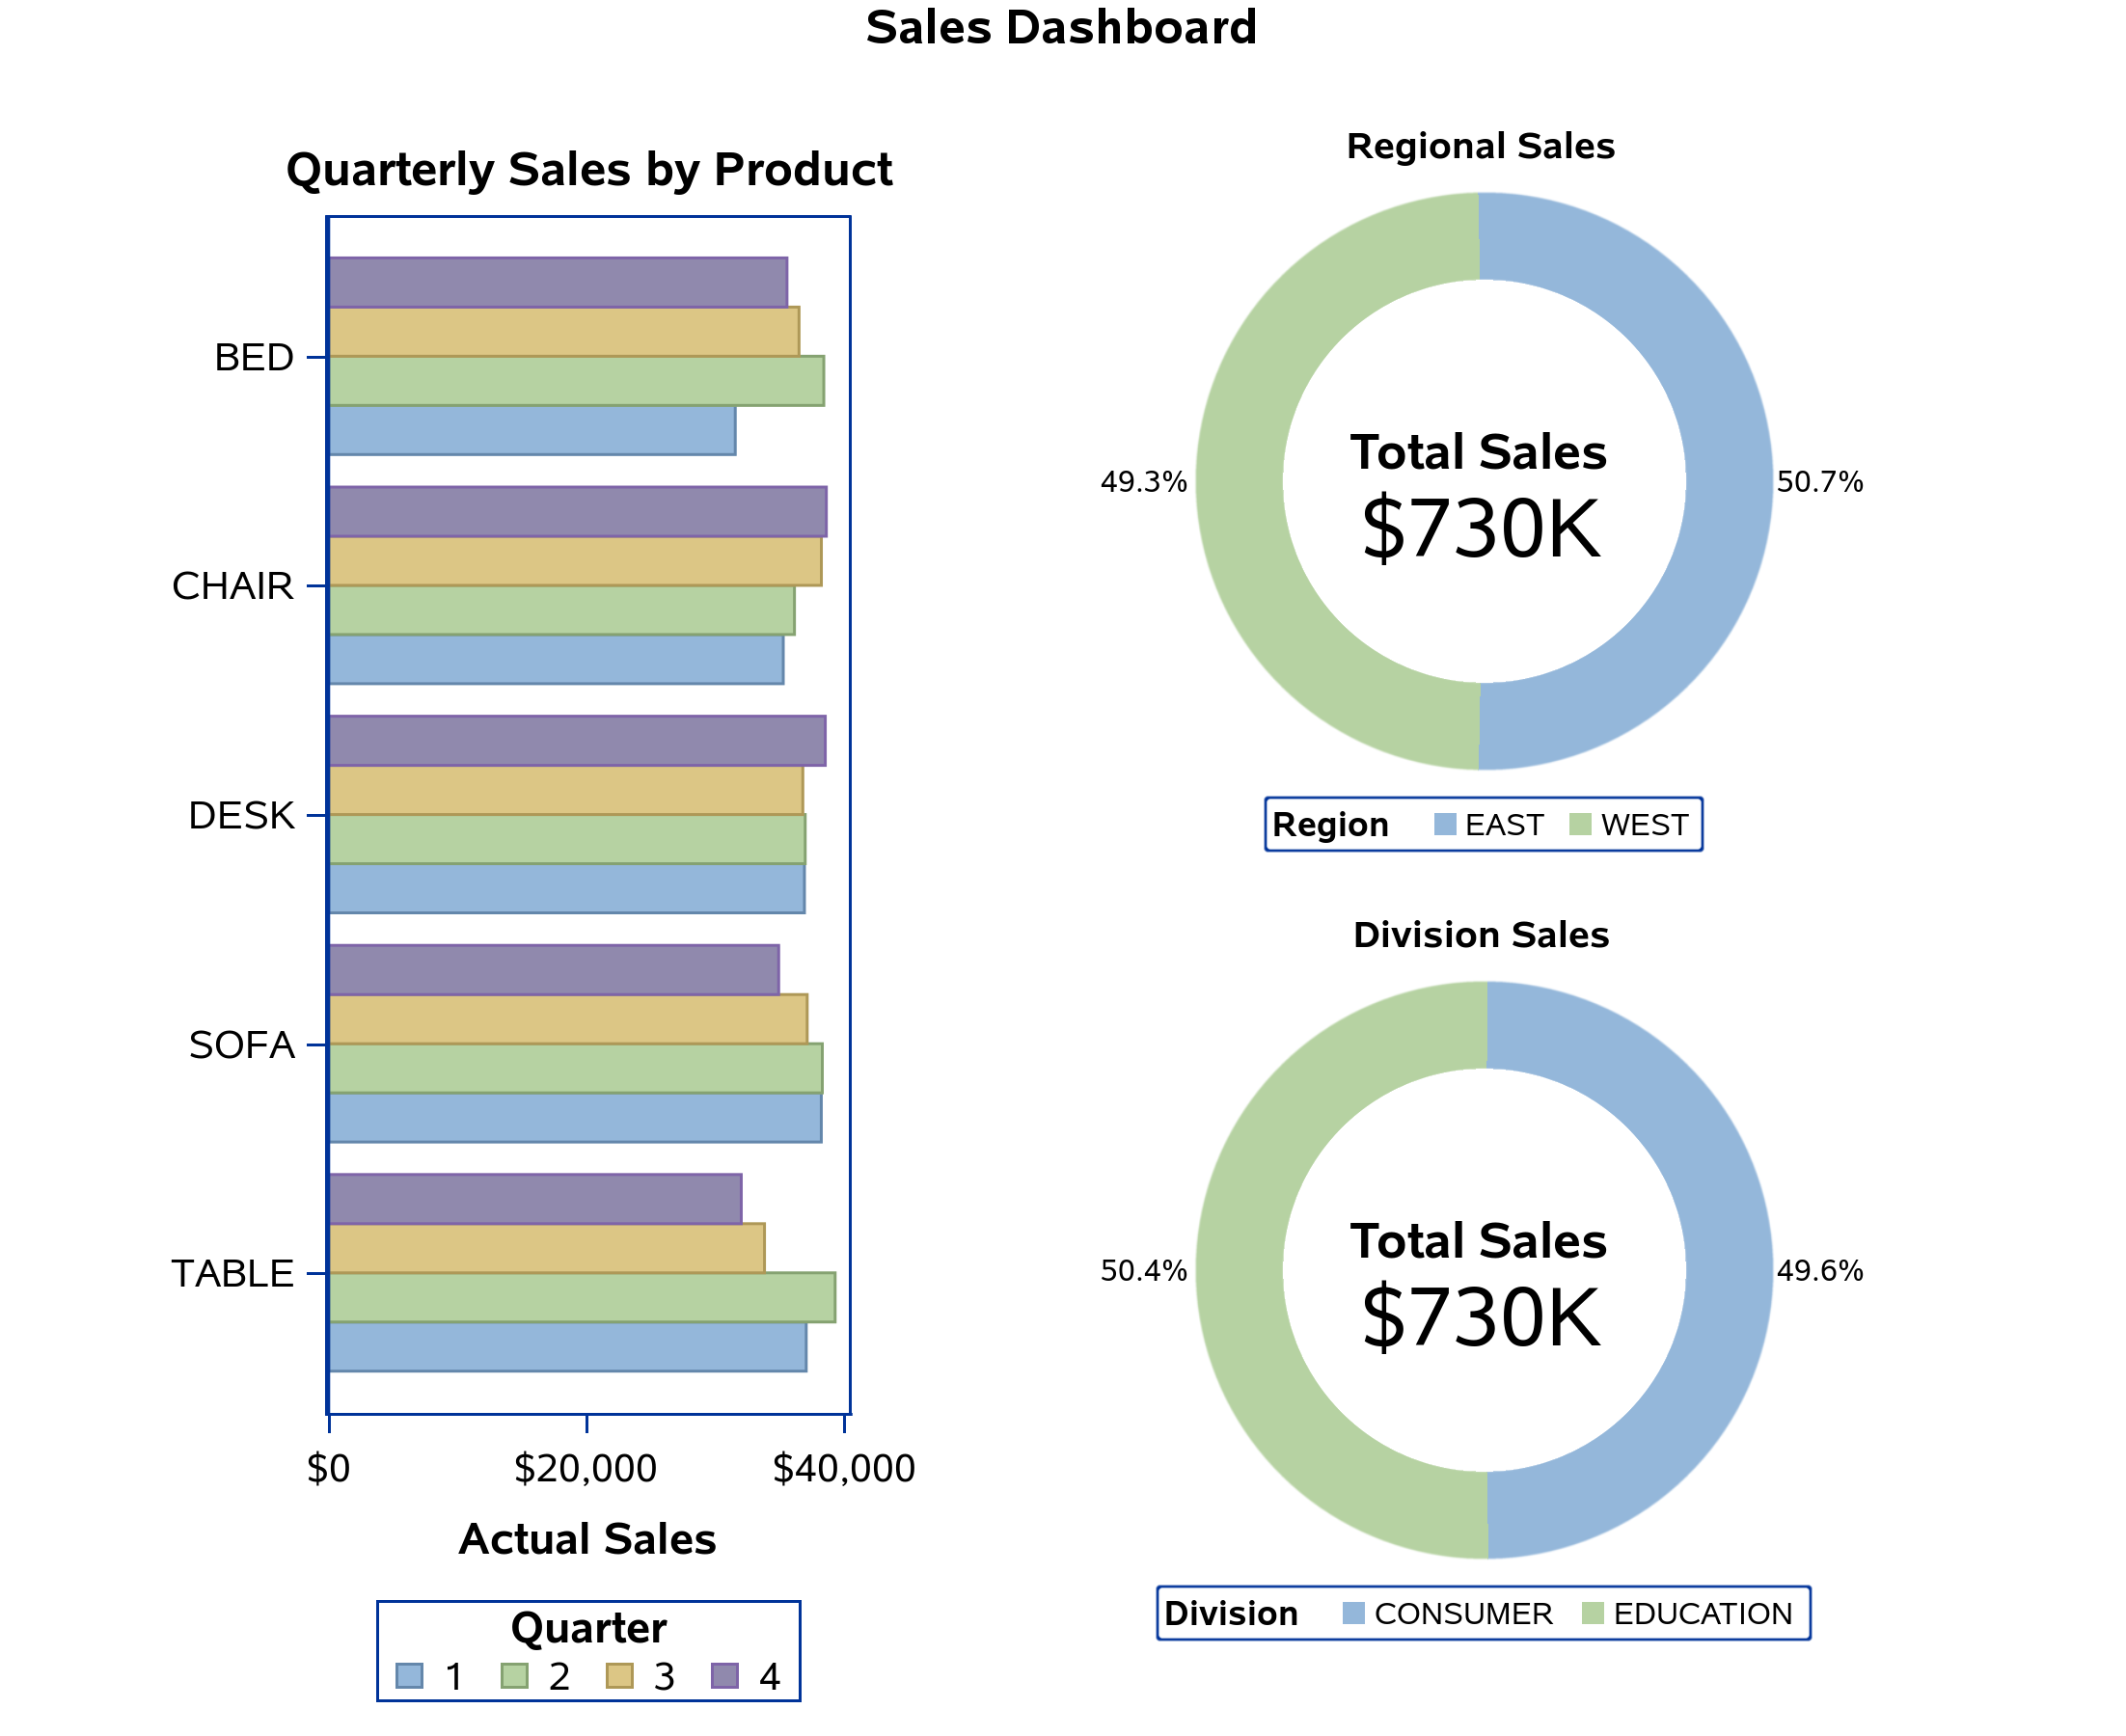Viewport: 2126px width, 1736px height.
Task: Click the TABLE quarter 2 green bar
Action: coord(583,1299)
